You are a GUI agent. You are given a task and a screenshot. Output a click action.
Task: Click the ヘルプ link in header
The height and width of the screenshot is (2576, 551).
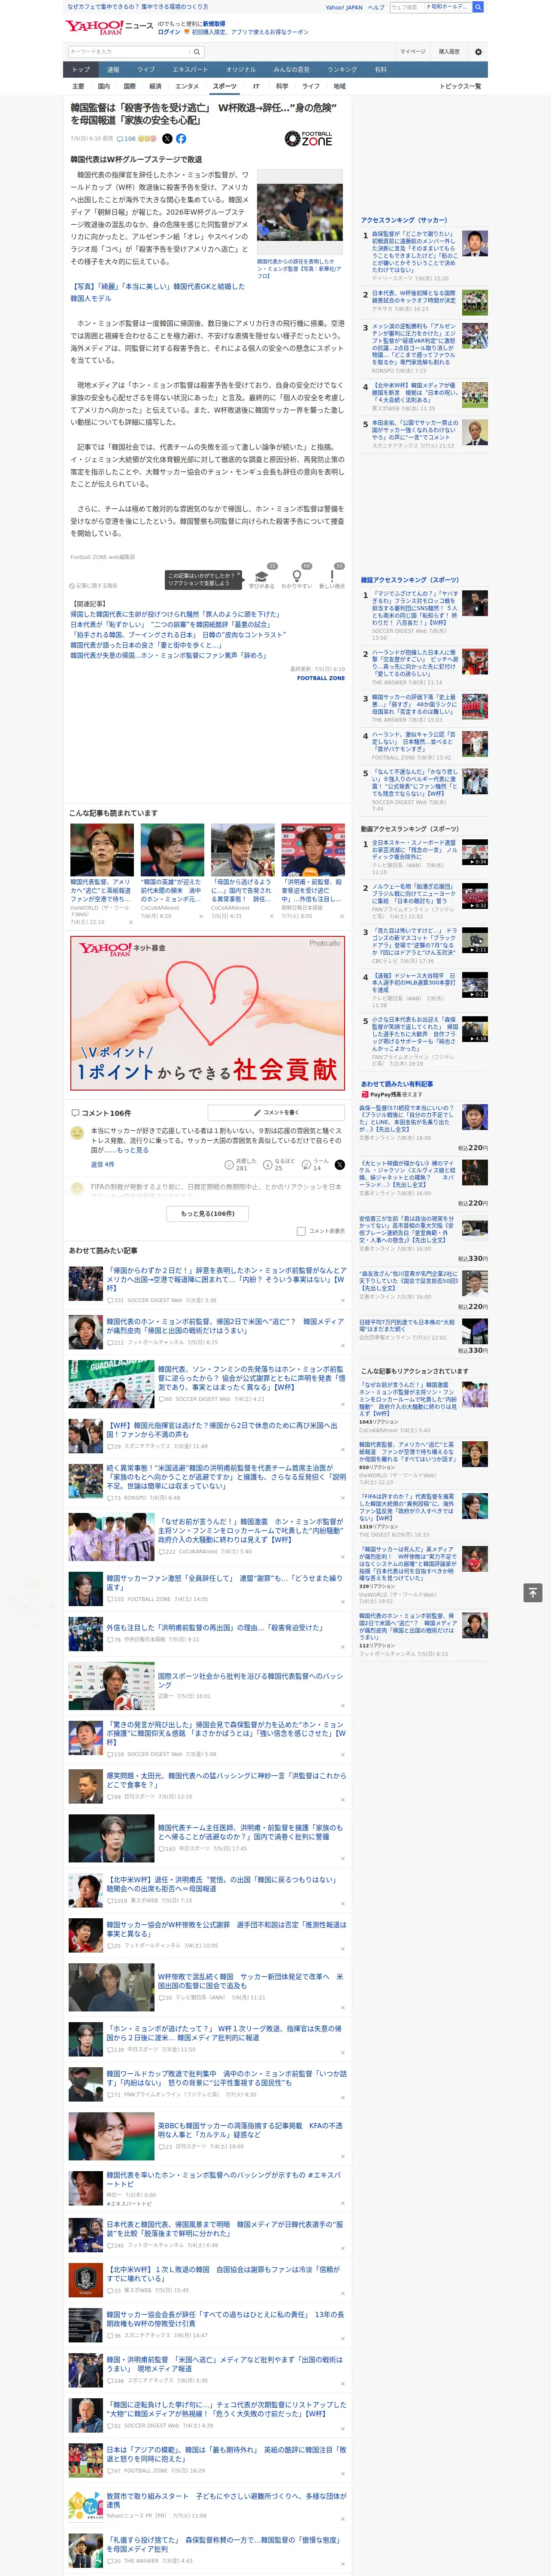pyautogui.click(x=376, y=7)
